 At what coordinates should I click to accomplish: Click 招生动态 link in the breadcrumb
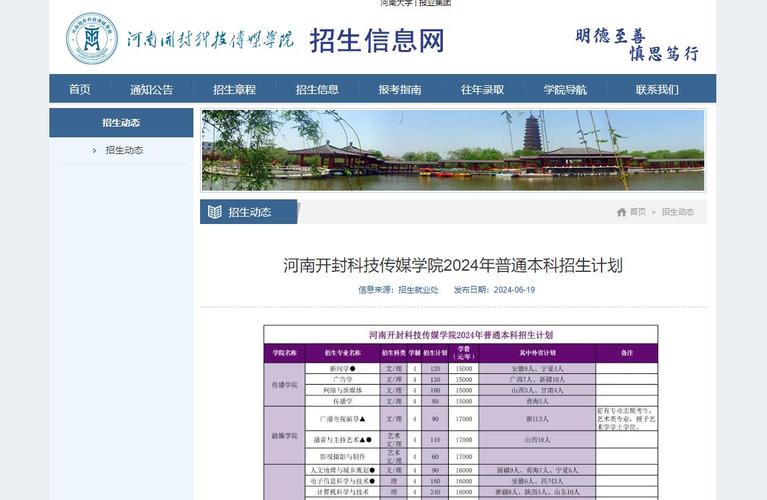click(x=678, y=212)
